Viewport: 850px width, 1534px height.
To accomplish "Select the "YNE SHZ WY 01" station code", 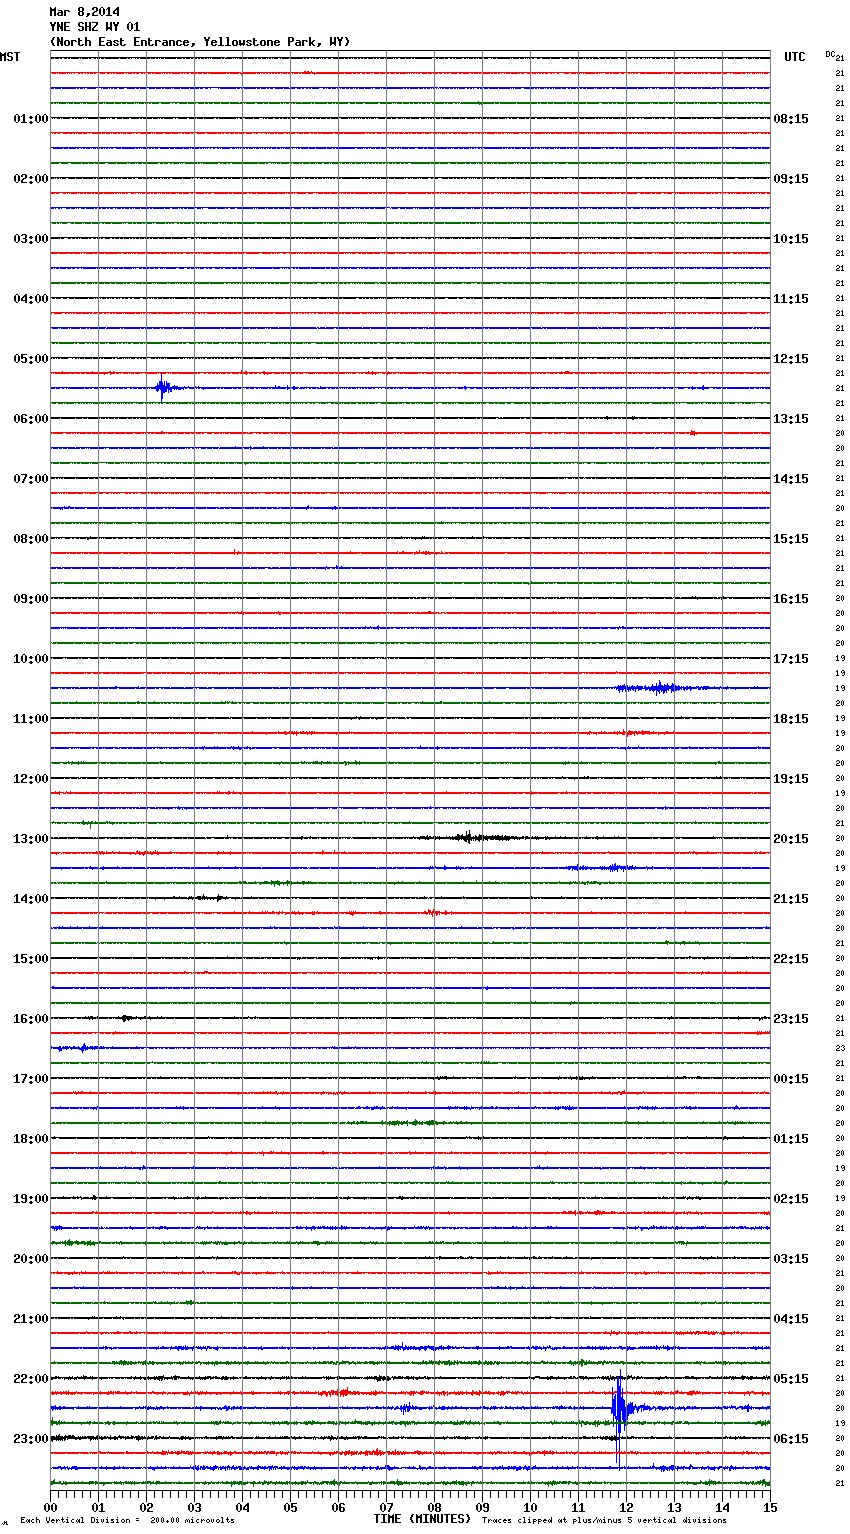I will coord(95,27).
